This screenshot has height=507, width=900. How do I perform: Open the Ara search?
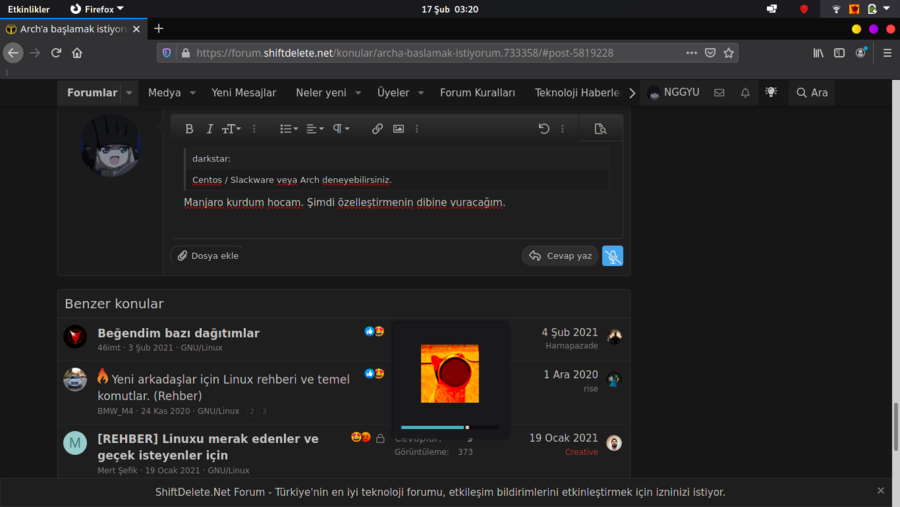coord(812,92)
